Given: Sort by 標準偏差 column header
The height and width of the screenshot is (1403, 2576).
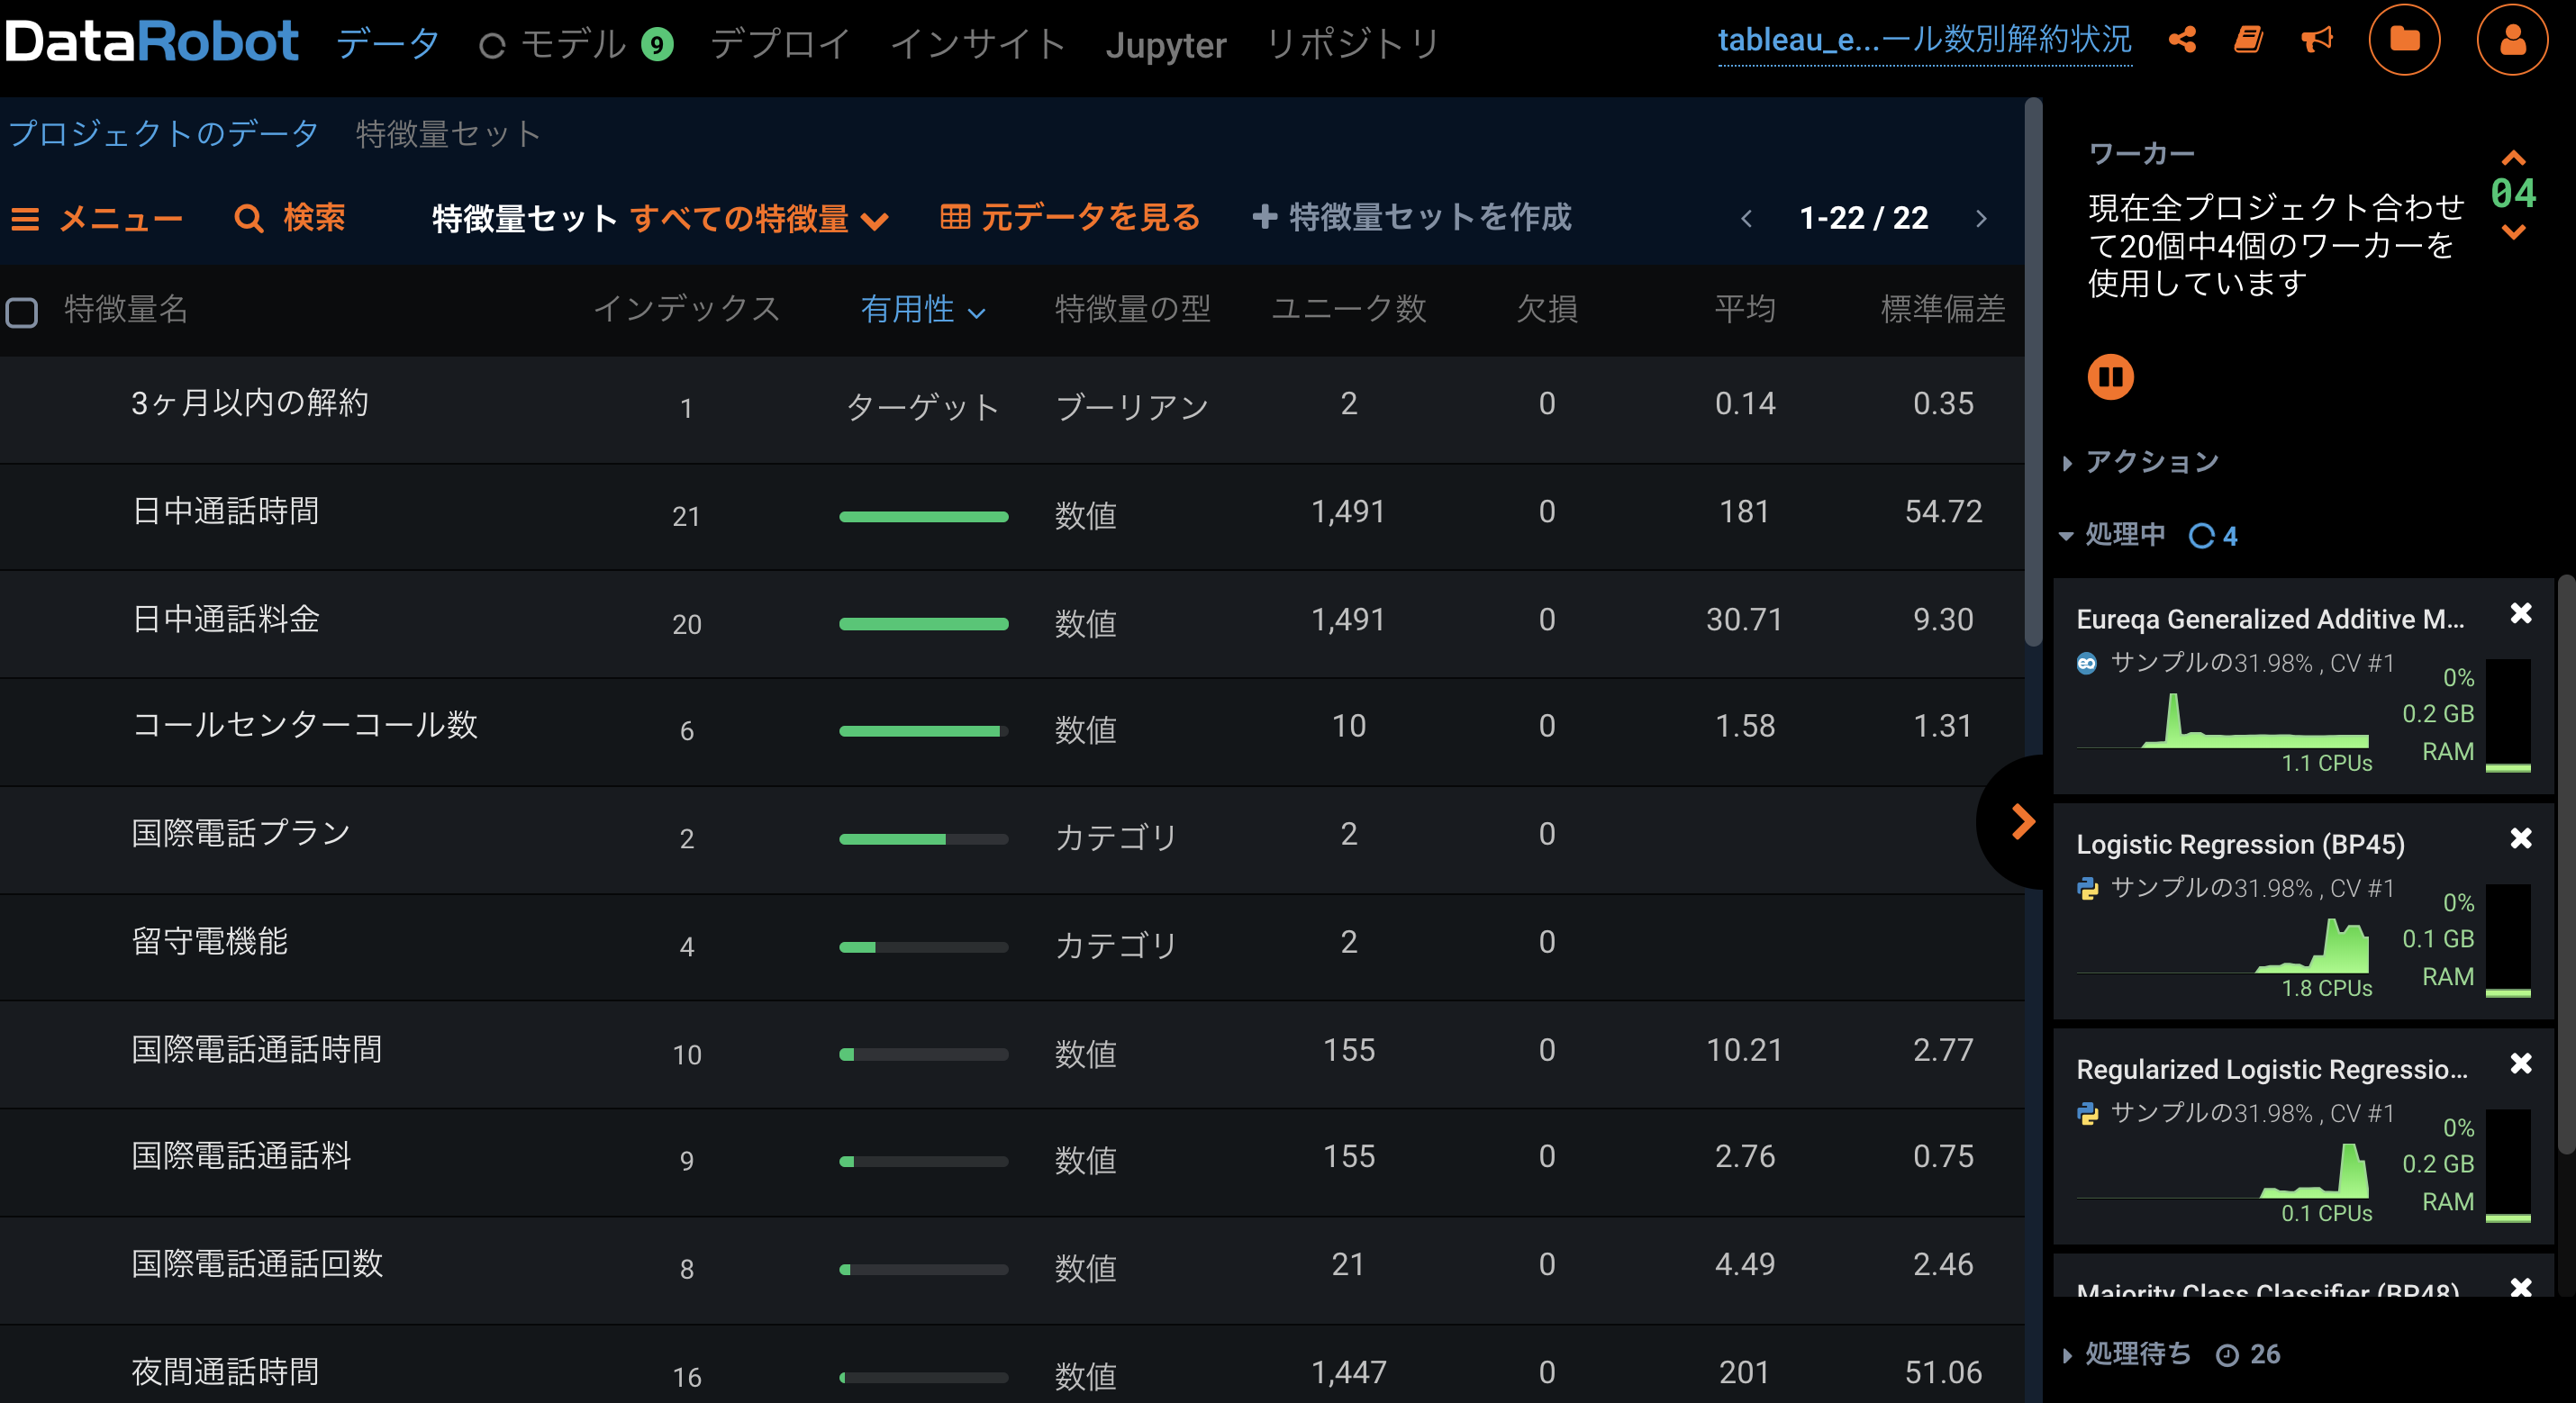Looking at the screenshot, I should point(1942,309).
